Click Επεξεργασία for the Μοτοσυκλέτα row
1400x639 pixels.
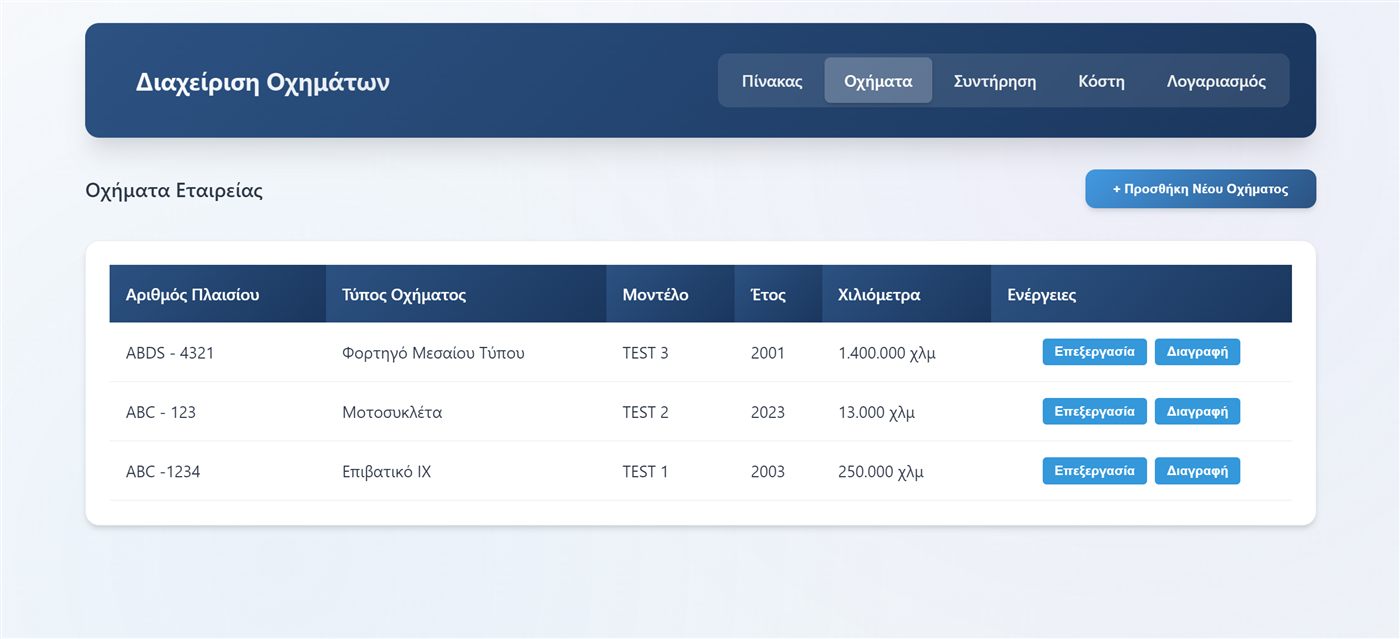[1094, 411]
